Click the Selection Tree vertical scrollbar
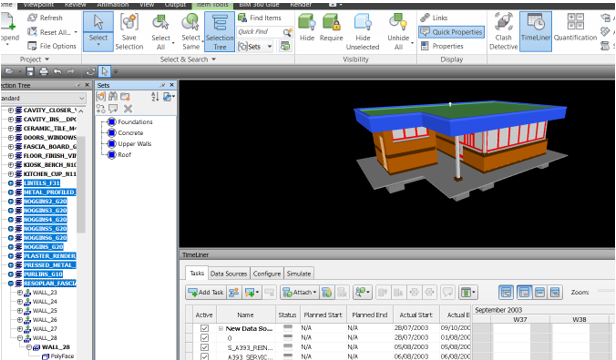The height and width of the screenshot is (360, 616). (81, 185)
